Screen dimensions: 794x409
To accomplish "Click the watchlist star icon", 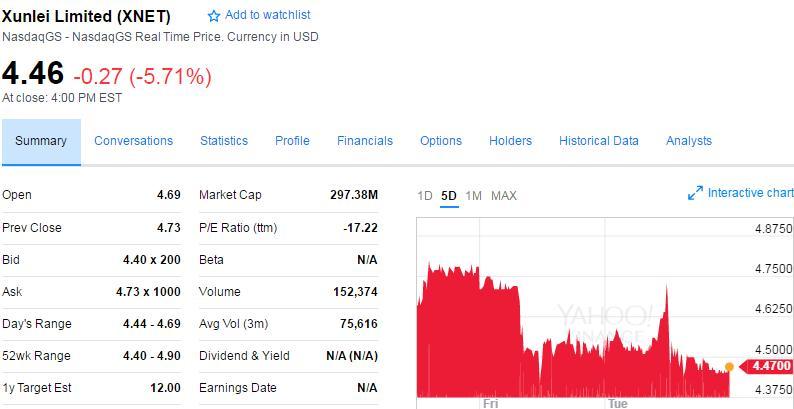I will pyautogui.click(x=213, y=16).
